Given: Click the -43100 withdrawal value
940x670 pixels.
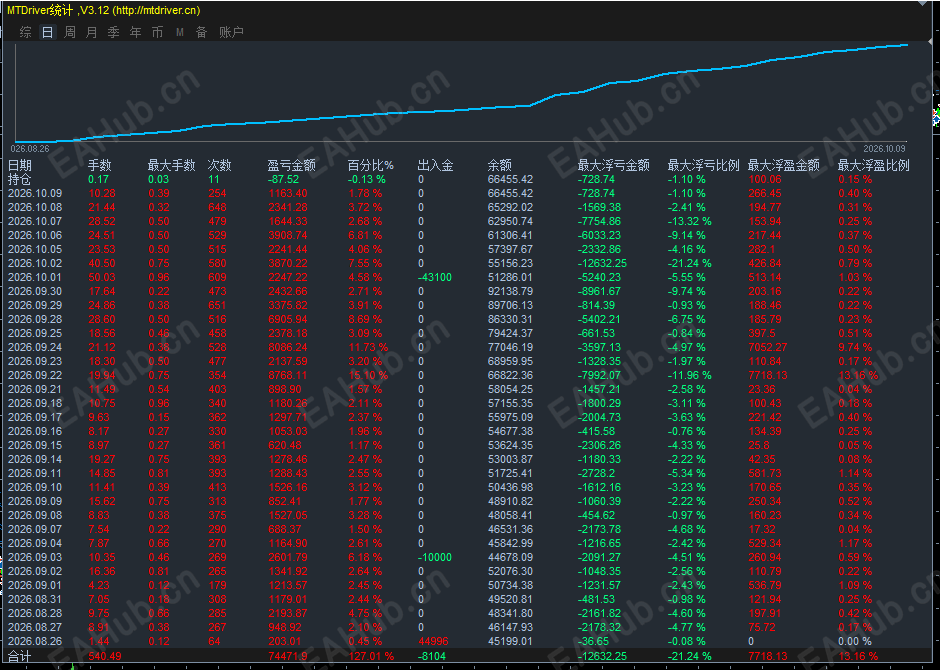Looking at the screenshot, I should (x=435, y=277).
